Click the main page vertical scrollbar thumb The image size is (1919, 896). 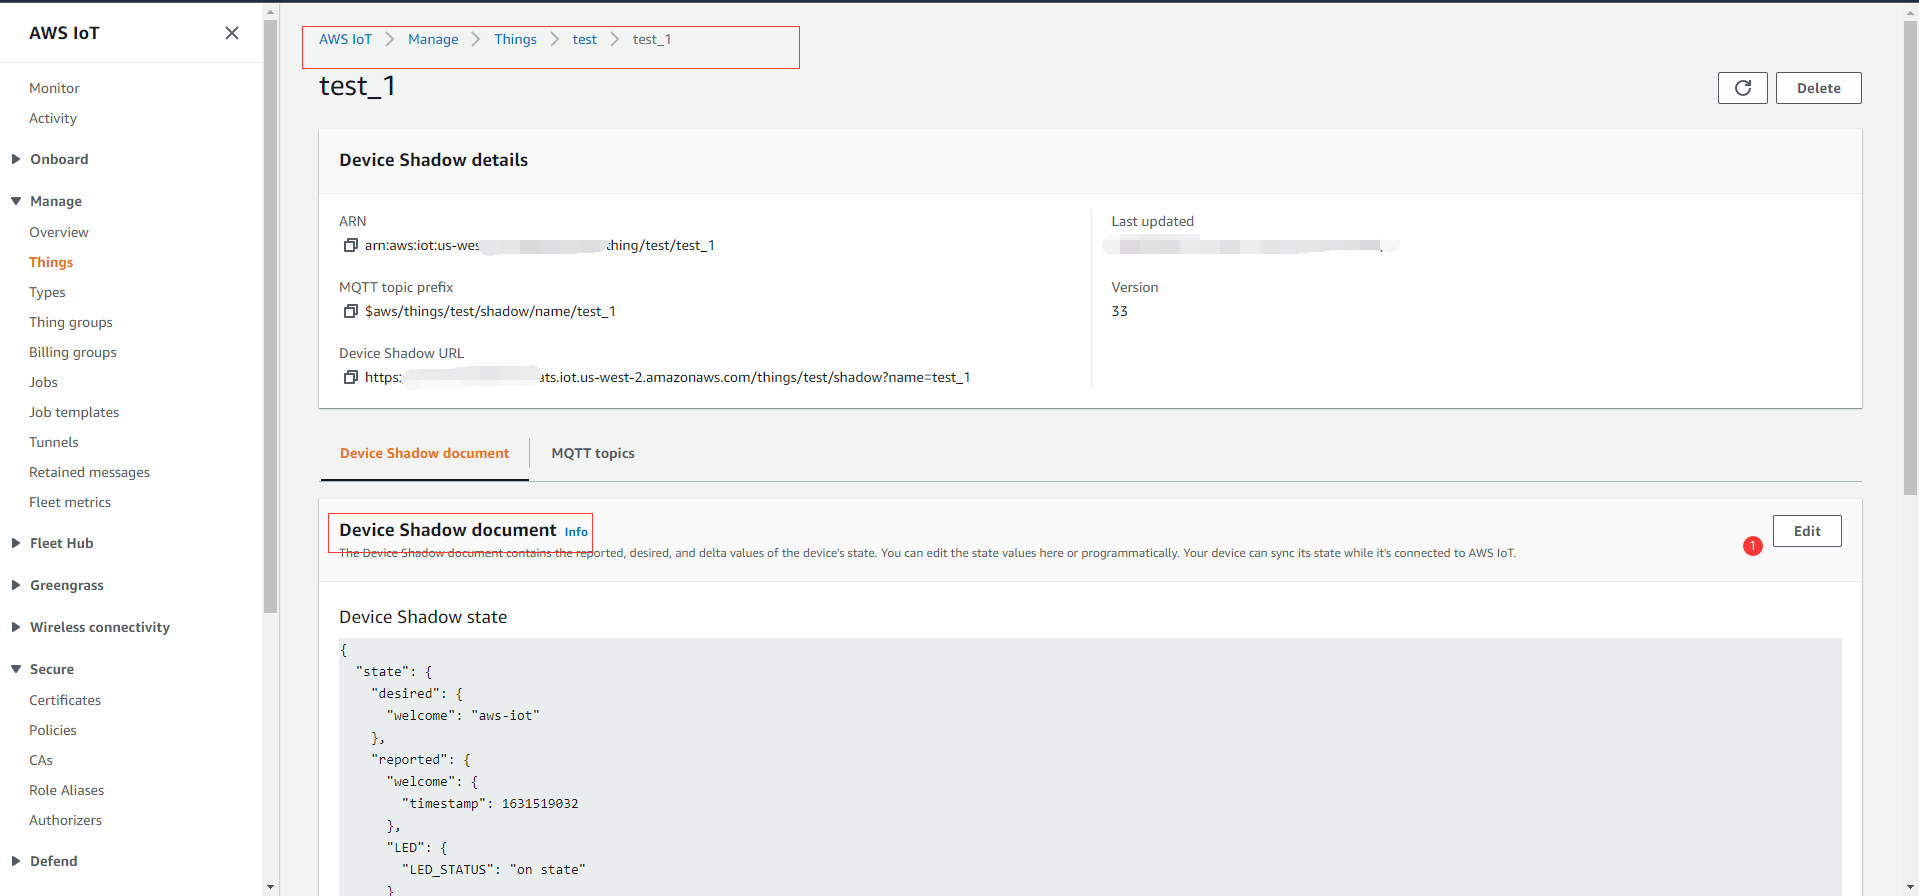[1910, 257]
